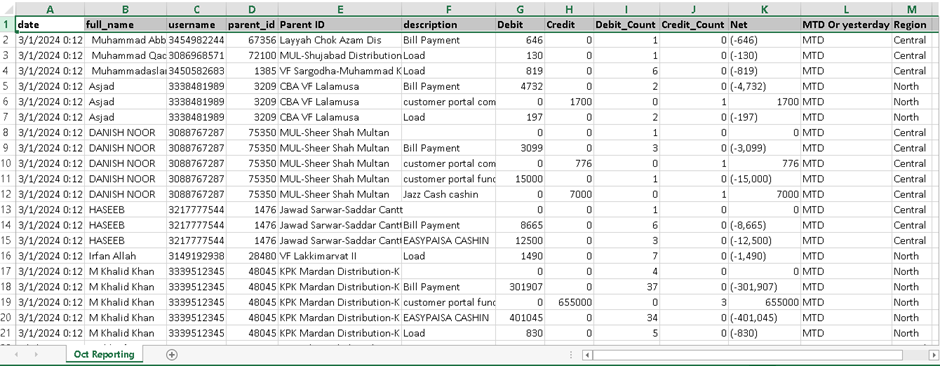The height and width of the screenshot is (366, 940).
Task: Switch to the Oct Reporting sheet tab
Action: click(x=104, y=354)
